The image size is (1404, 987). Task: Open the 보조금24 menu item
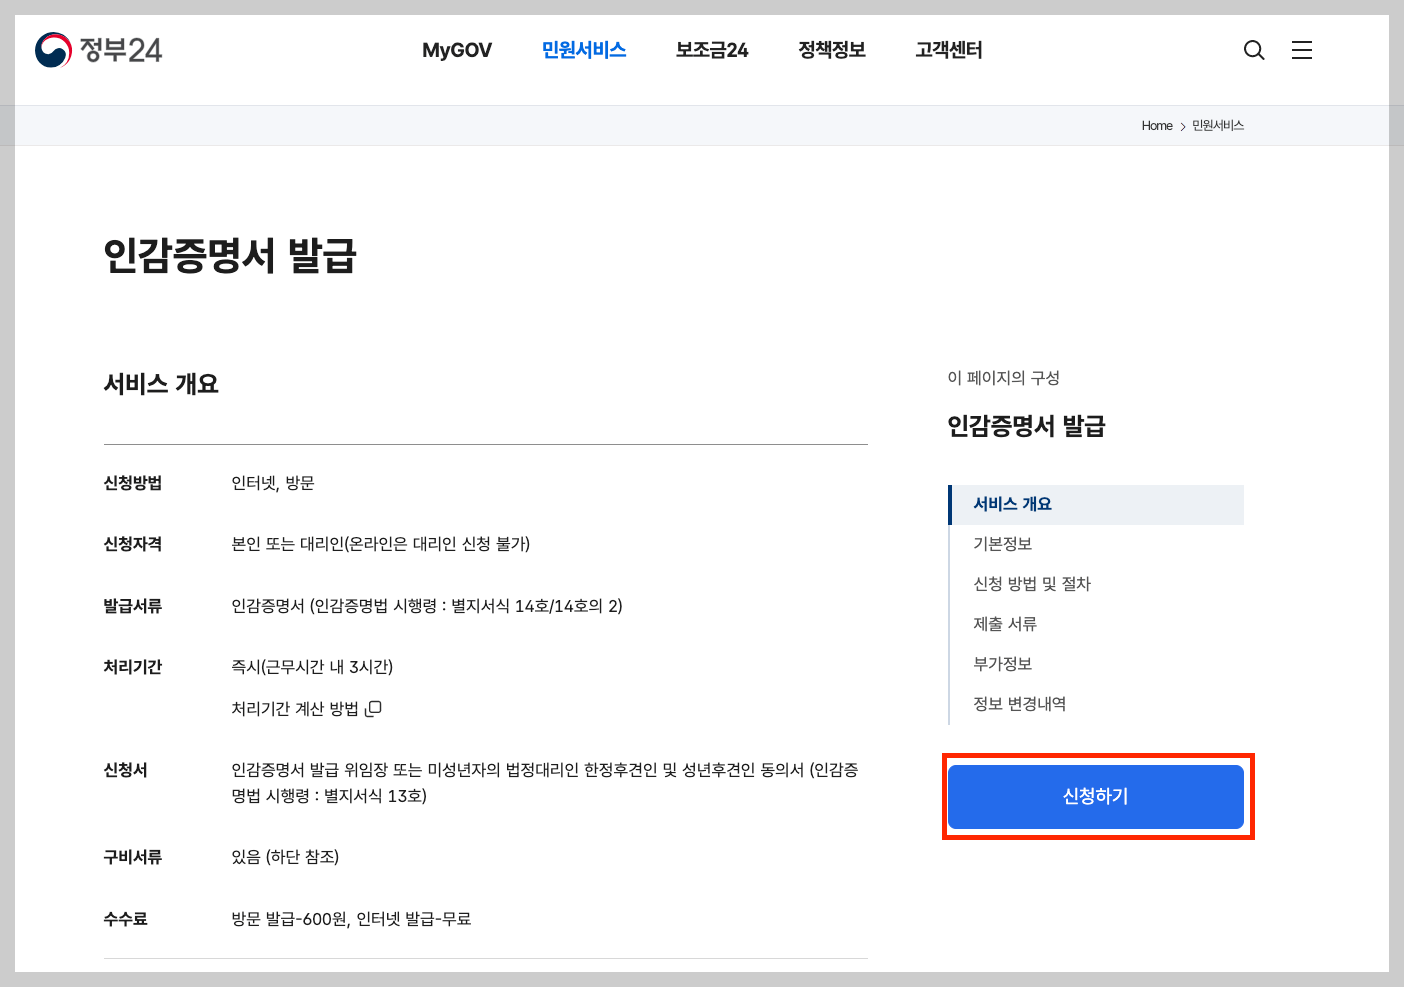point(711,49)
